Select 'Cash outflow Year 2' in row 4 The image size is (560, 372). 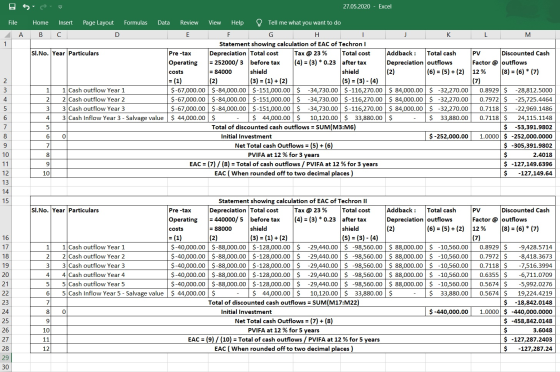click(117, 99)
